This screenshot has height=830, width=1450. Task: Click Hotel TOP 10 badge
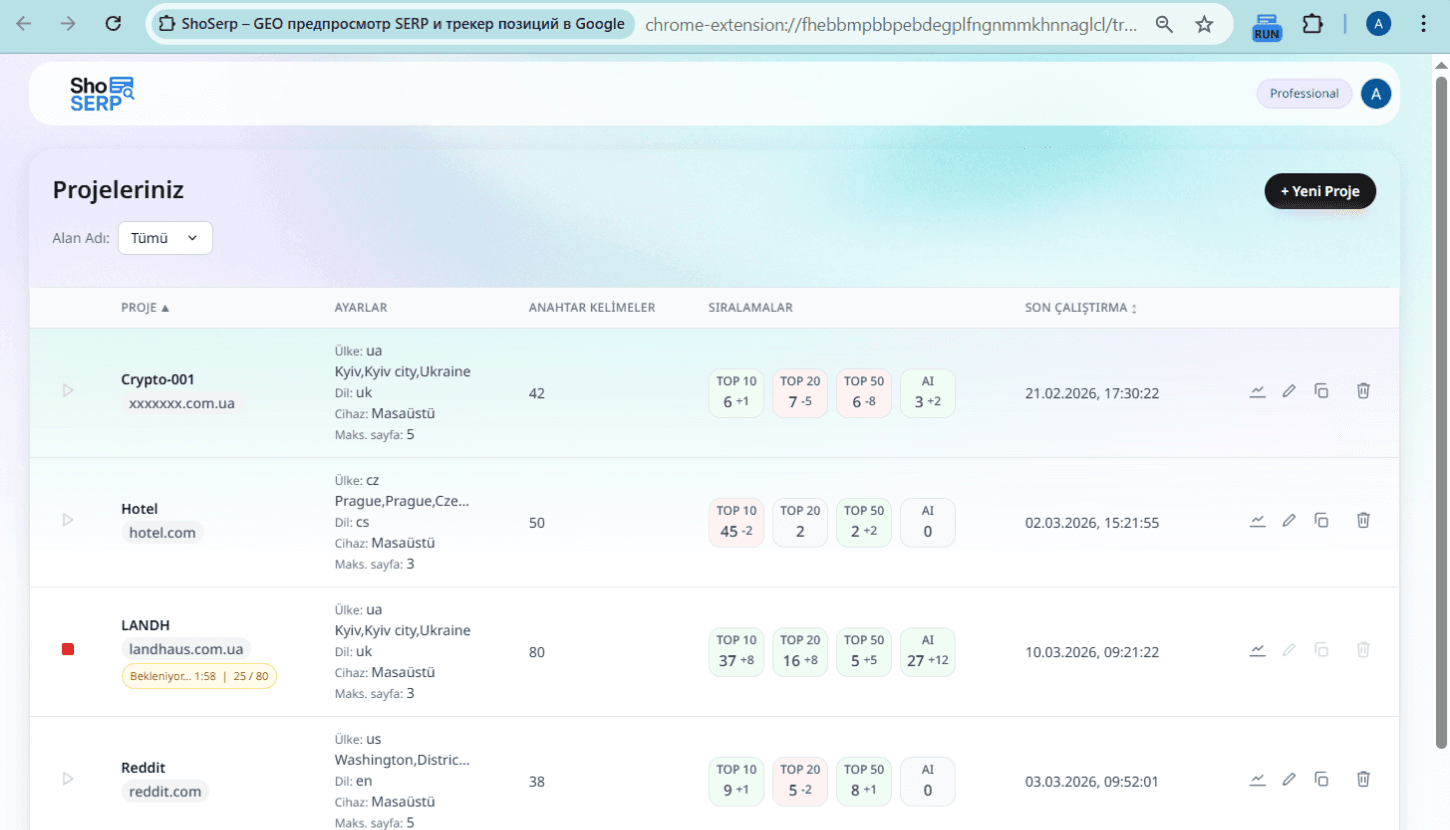pyautogui.click(x=736, y=523)
